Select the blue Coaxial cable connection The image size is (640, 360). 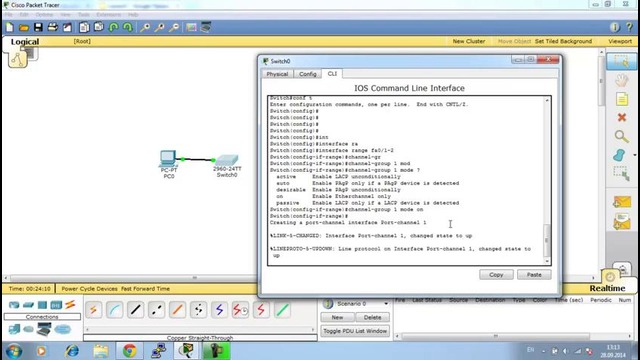coord(219,310)
